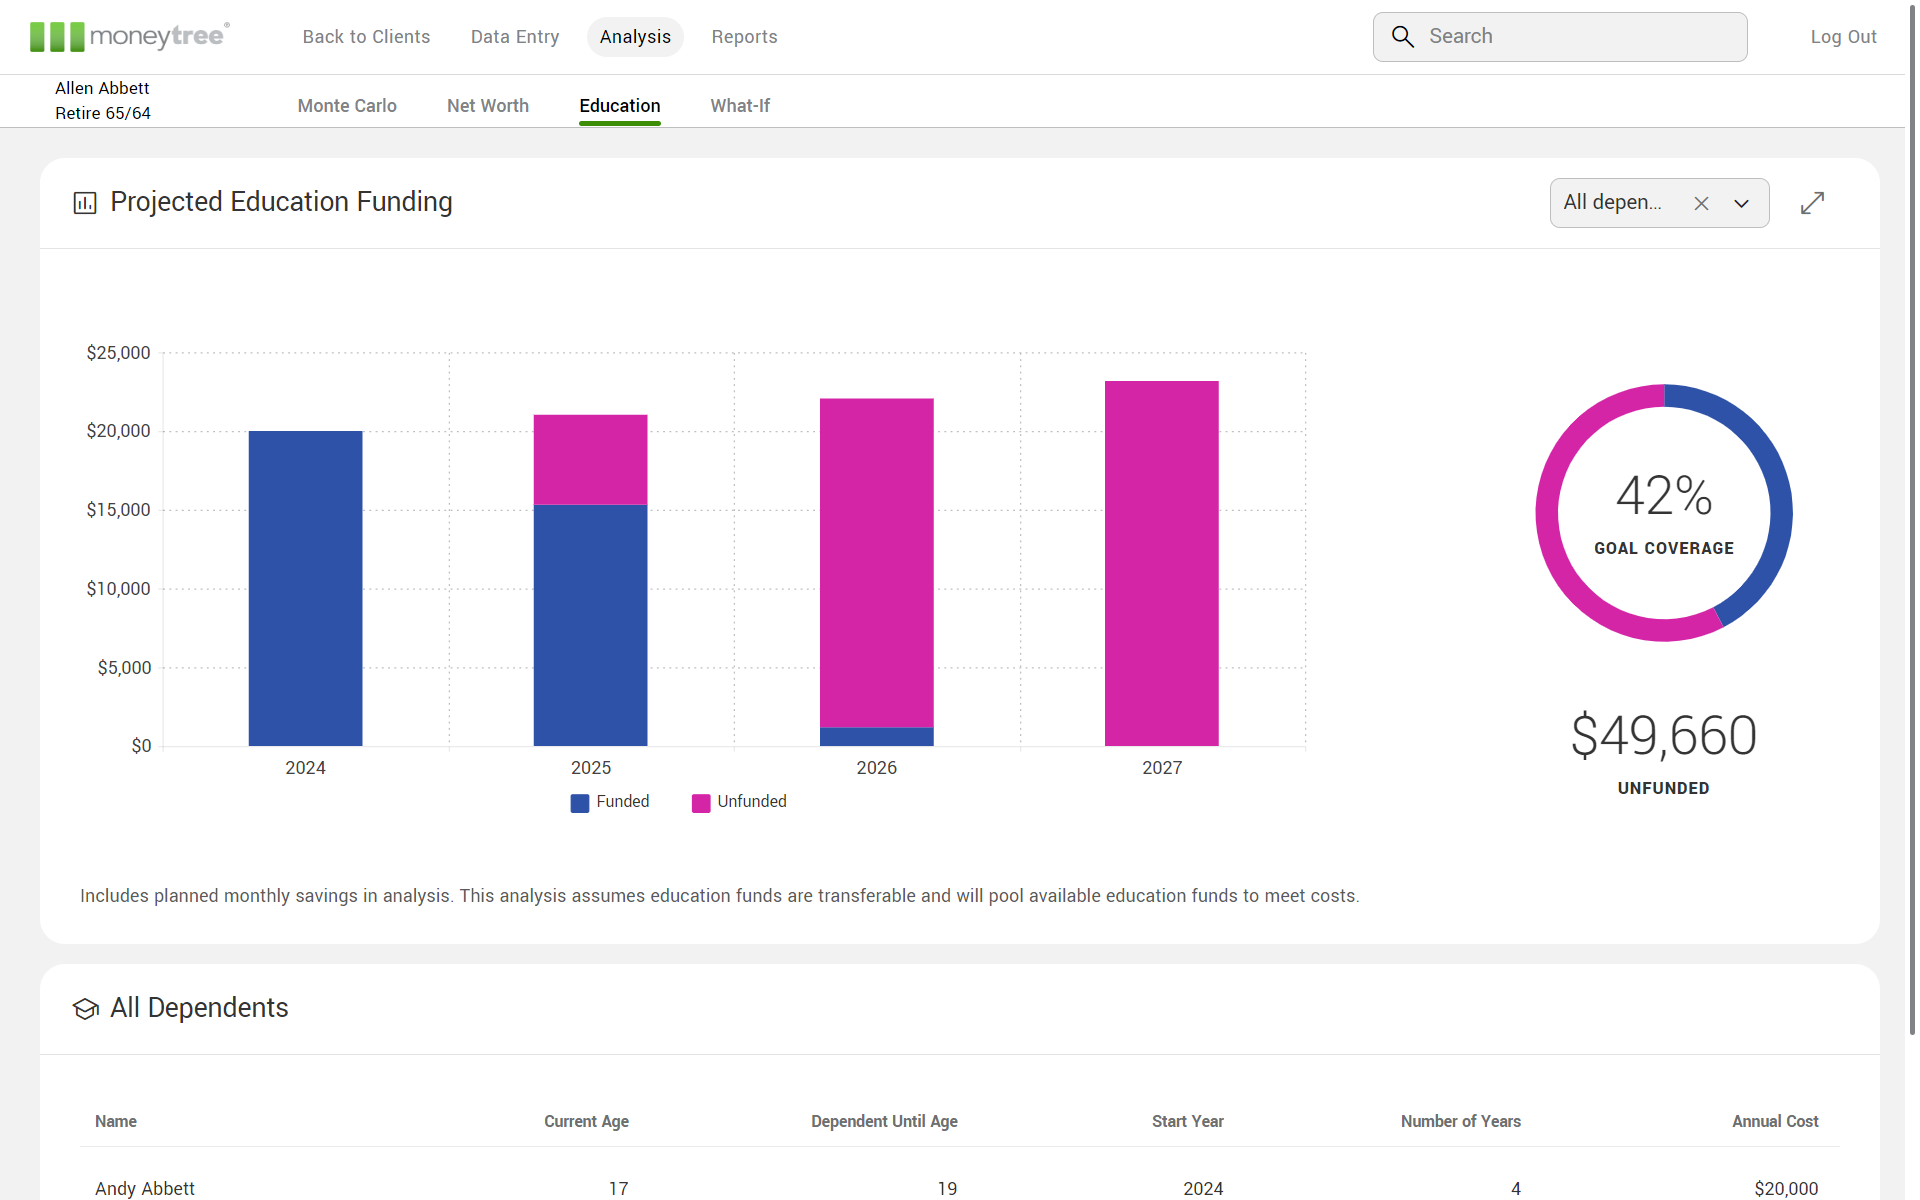Click the 2027 unfunded magenta bar
This screenshot has height=1200, width=1920.
coord(1161,563)
